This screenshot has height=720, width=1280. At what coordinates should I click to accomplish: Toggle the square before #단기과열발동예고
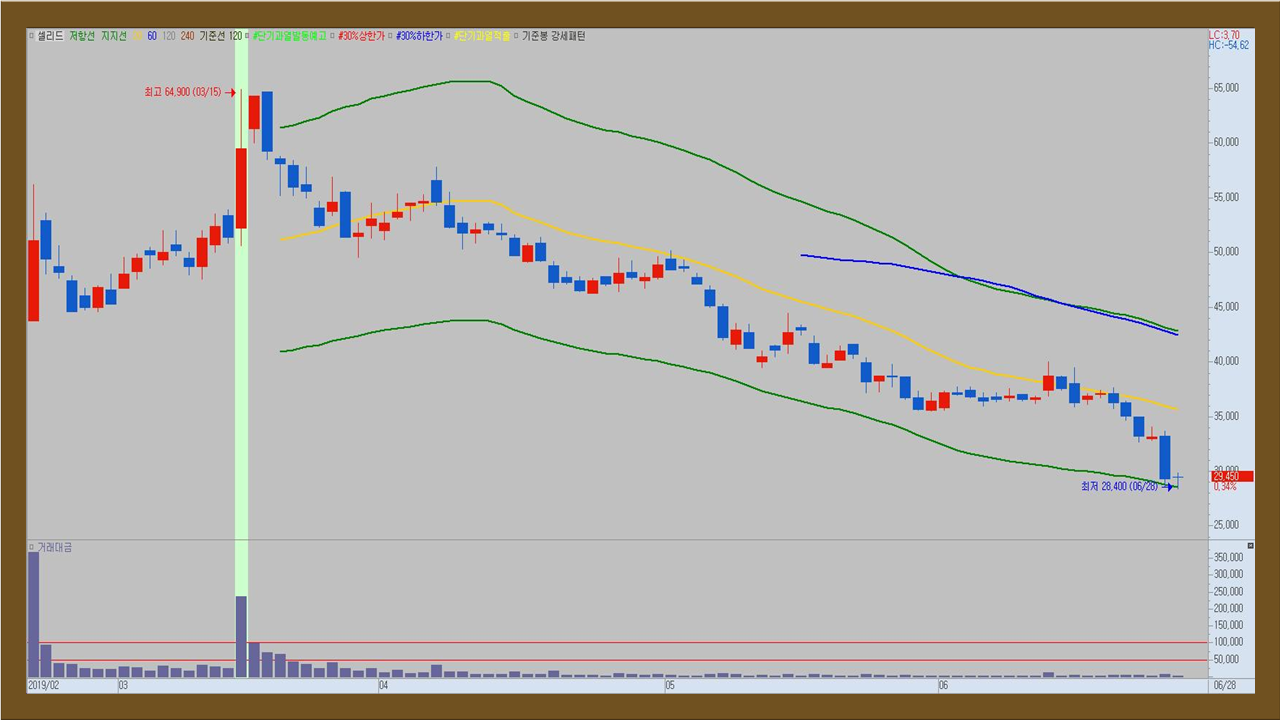tap(248, 36)
